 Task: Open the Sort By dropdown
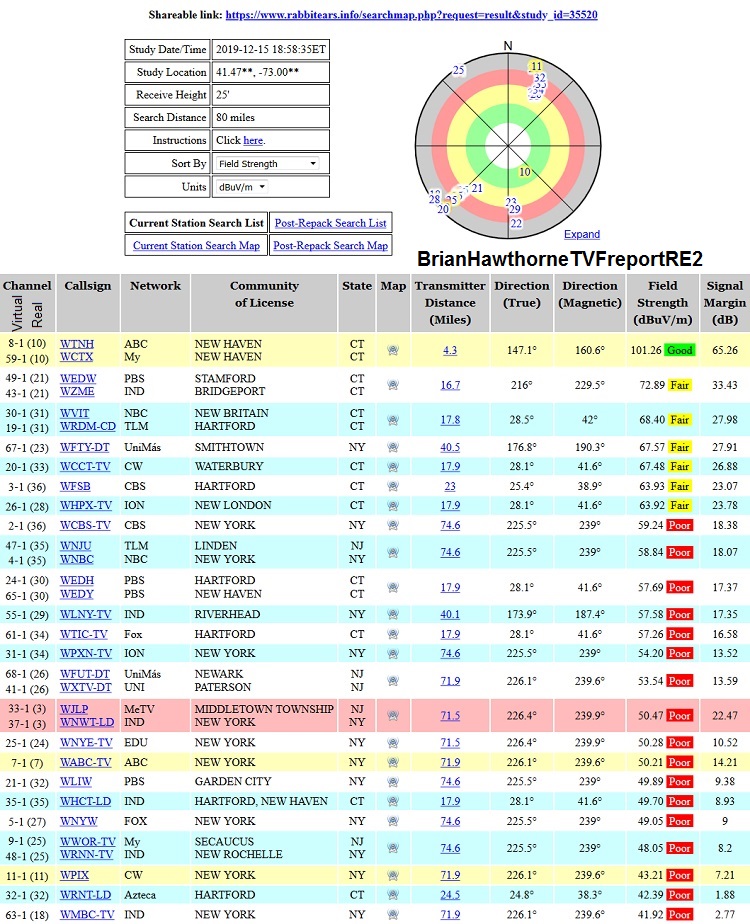point(268,164)
